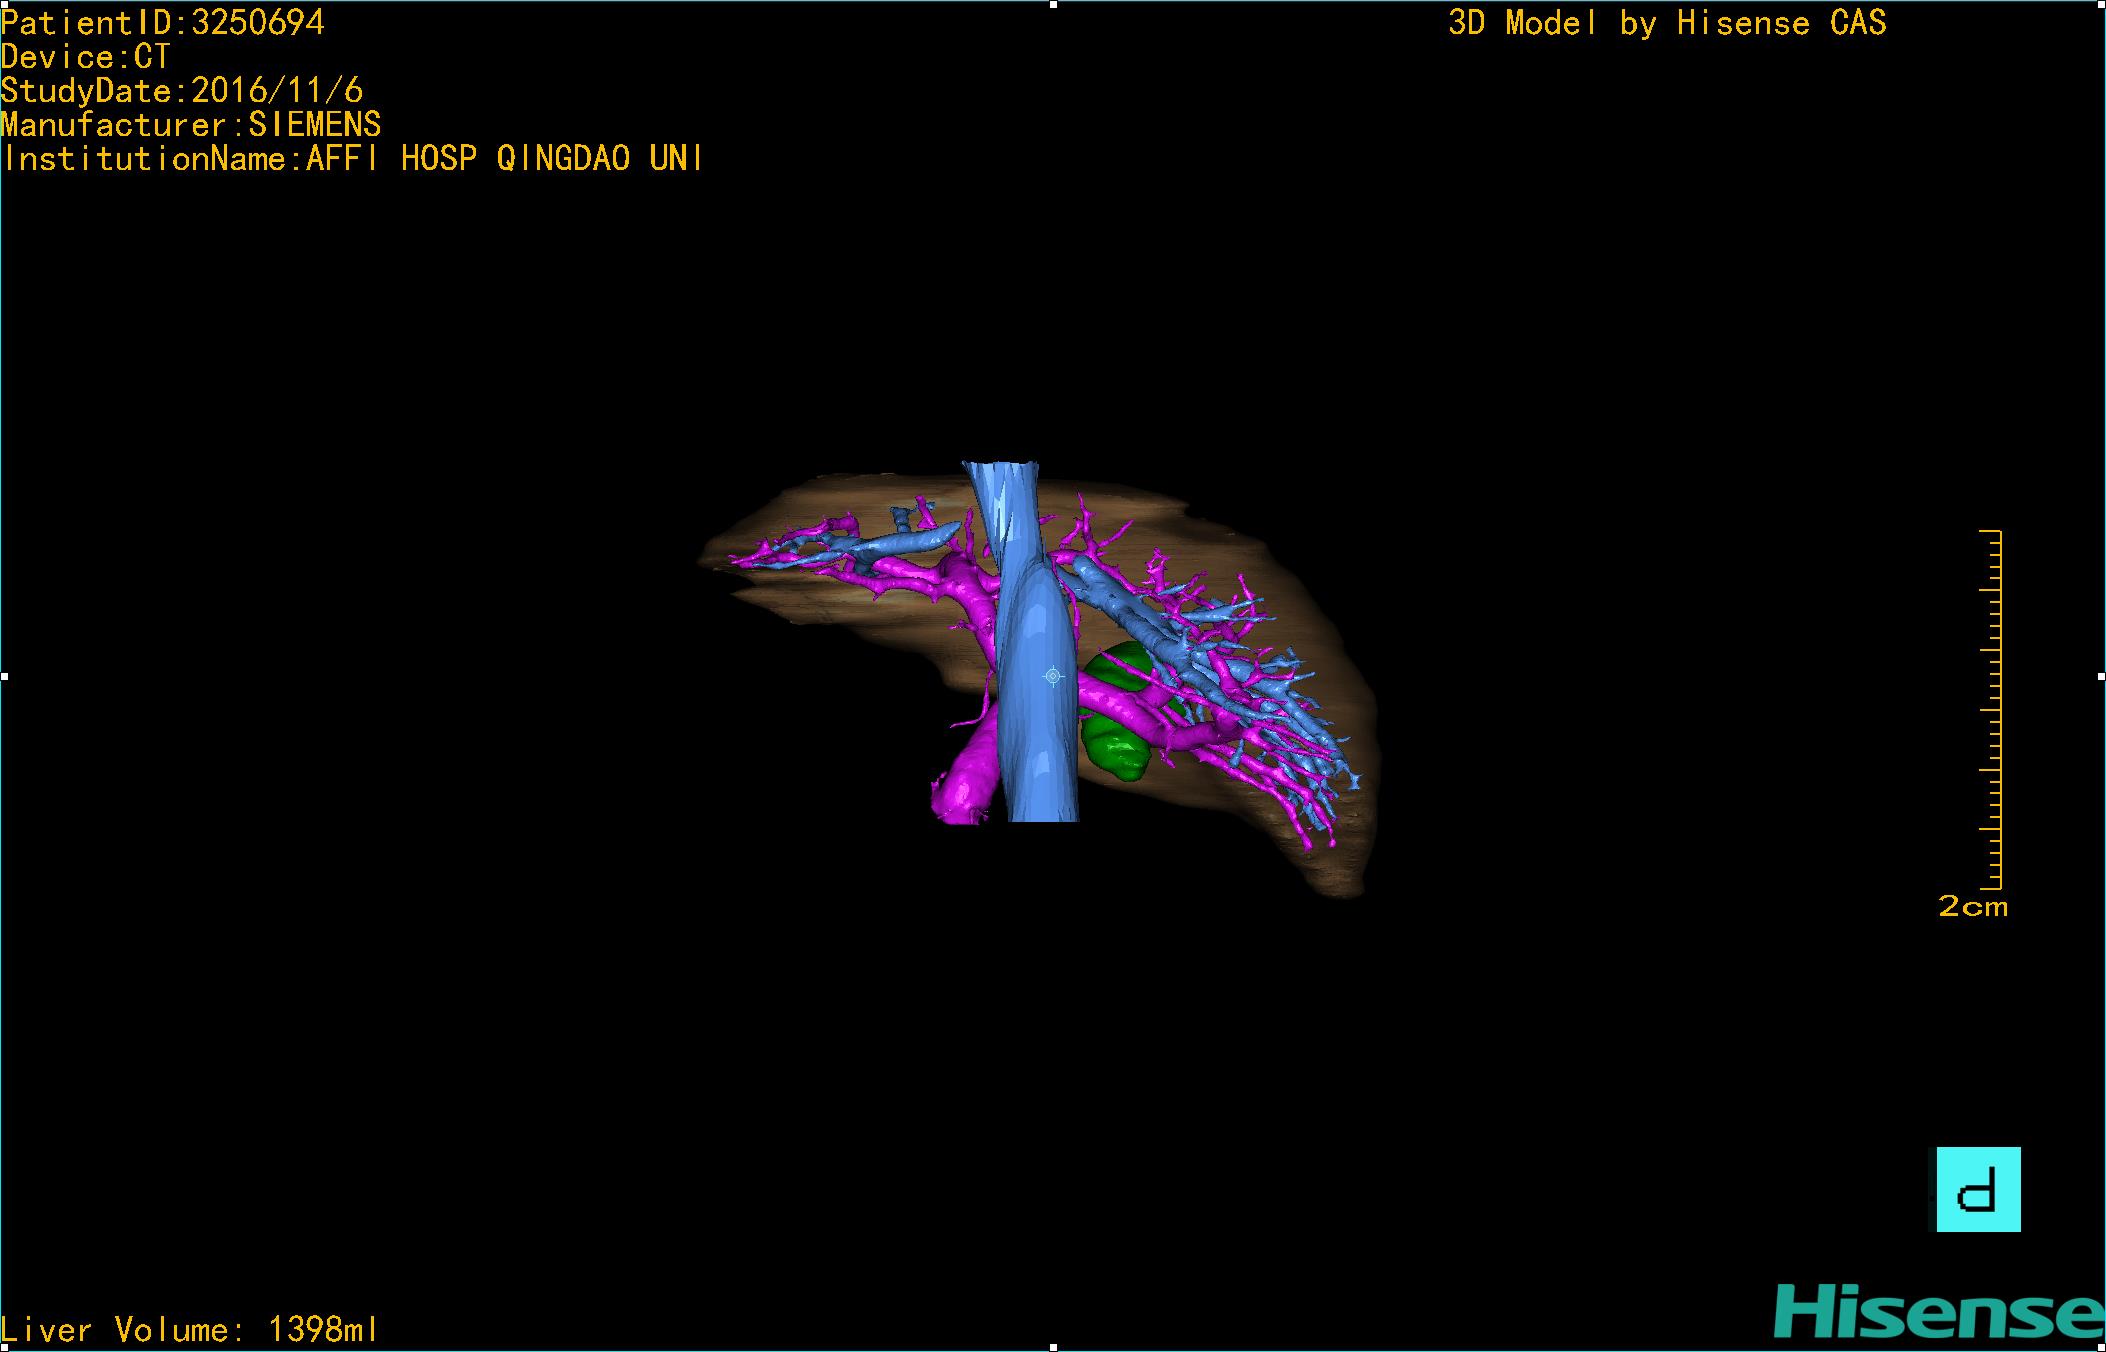Click the crosshair marker at the model center
Image resolution: width=2106 pixels, height=1352 pixels.
coord(1052,677)
